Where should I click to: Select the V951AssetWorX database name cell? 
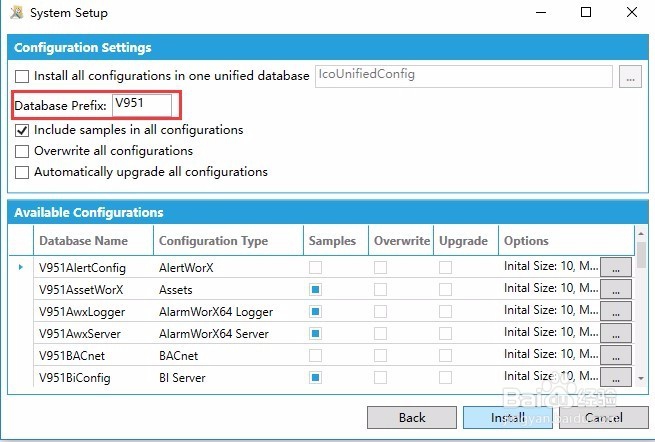click(x=94, y=290)
